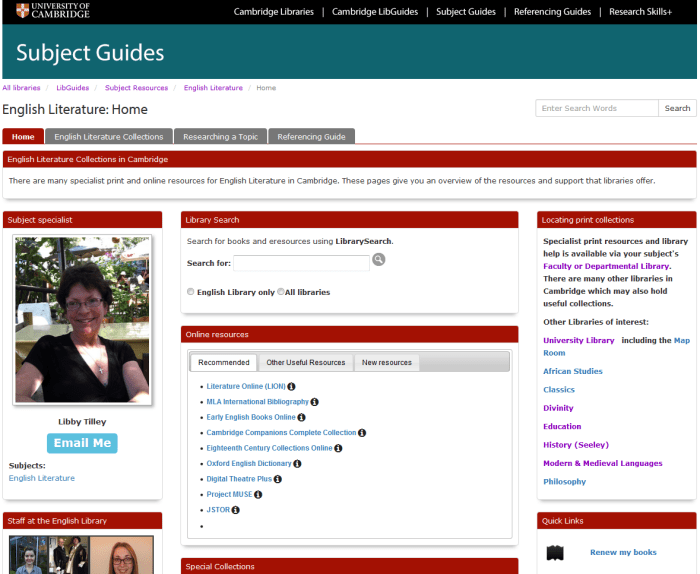Switch to Researching a Topic tab
This screenshot has width=700, height=574.
click(x=221, y=136)
